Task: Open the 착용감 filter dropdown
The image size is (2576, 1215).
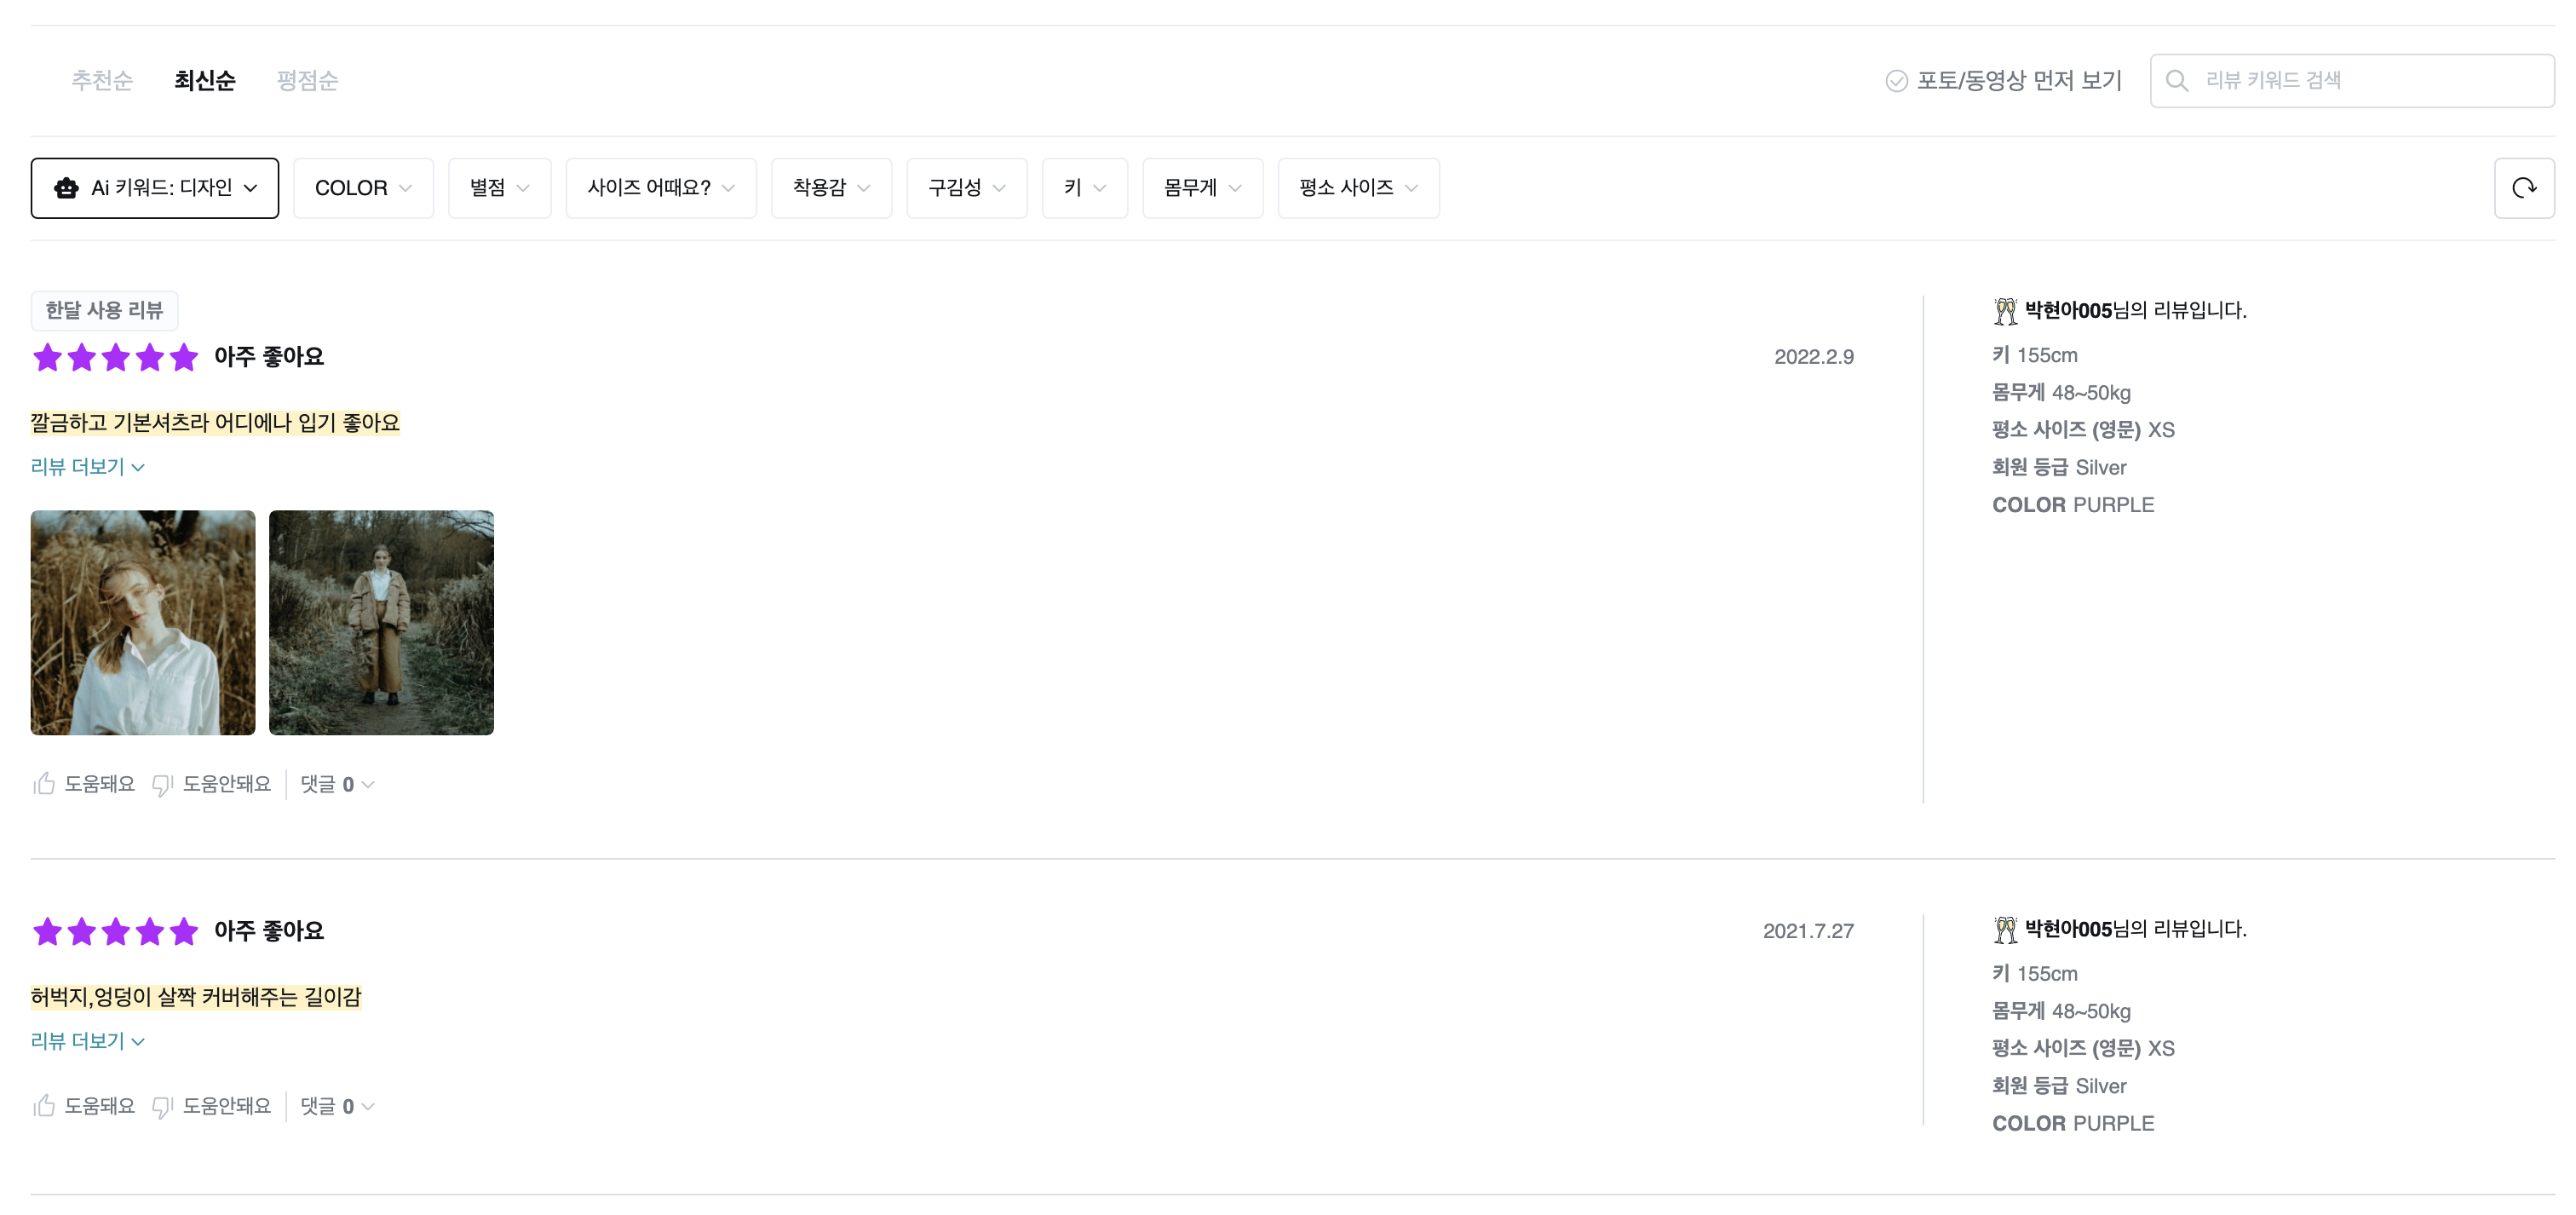Action: [x=831, y=187]
